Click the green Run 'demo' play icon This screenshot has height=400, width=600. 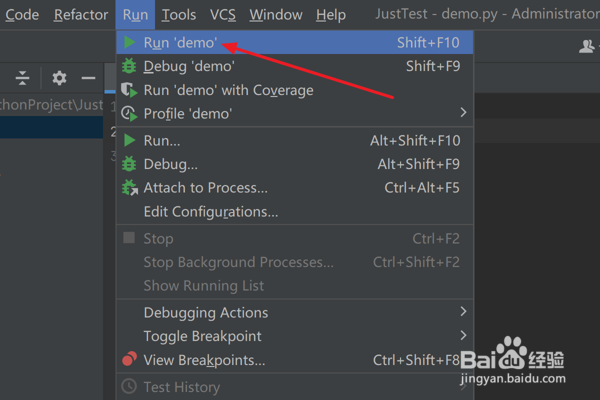tap(128, 43)
